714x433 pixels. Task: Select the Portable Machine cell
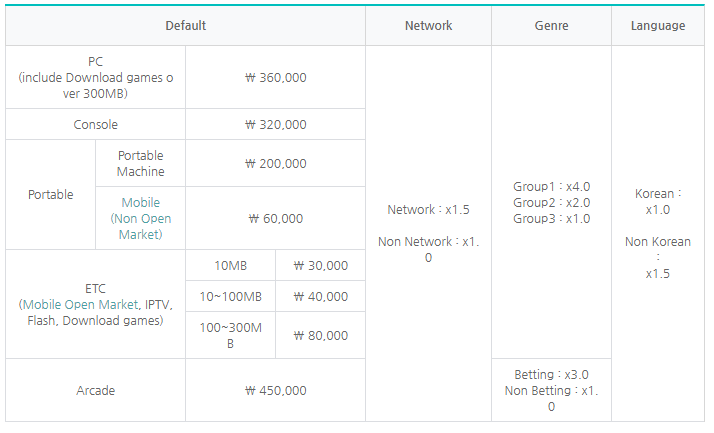(140, 163)
